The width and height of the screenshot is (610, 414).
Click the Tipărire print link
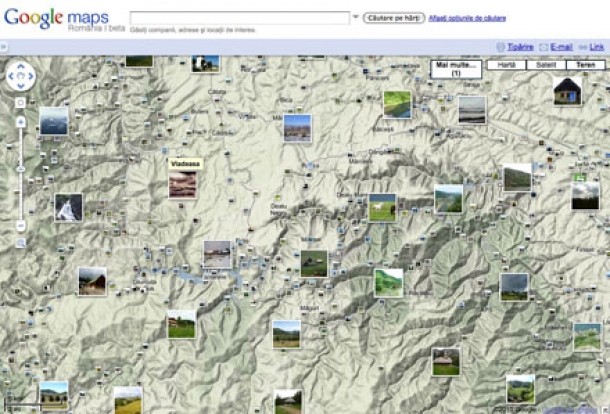tap(519, 46)
